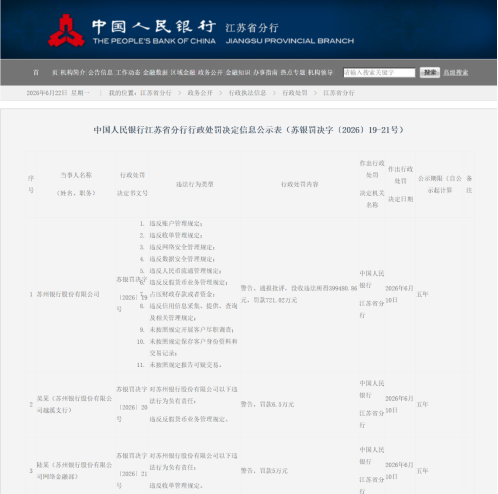
Task: Click the date text 2026年6月22日 星期一
Action: pyautogui.click(x=58, y=93)
